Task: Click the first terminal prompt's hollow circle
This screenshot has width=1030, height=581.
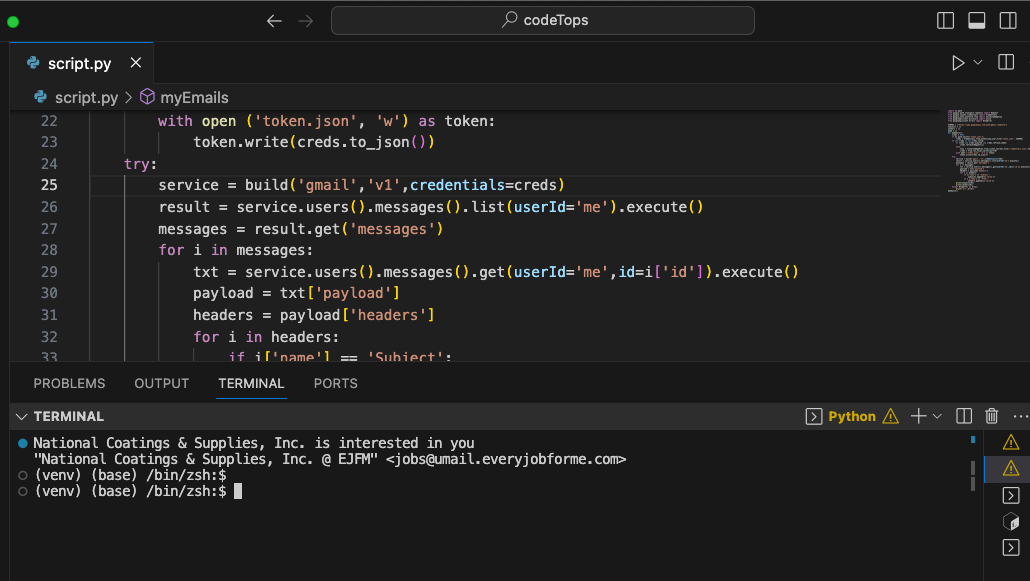Action: (x=23, y=475)
